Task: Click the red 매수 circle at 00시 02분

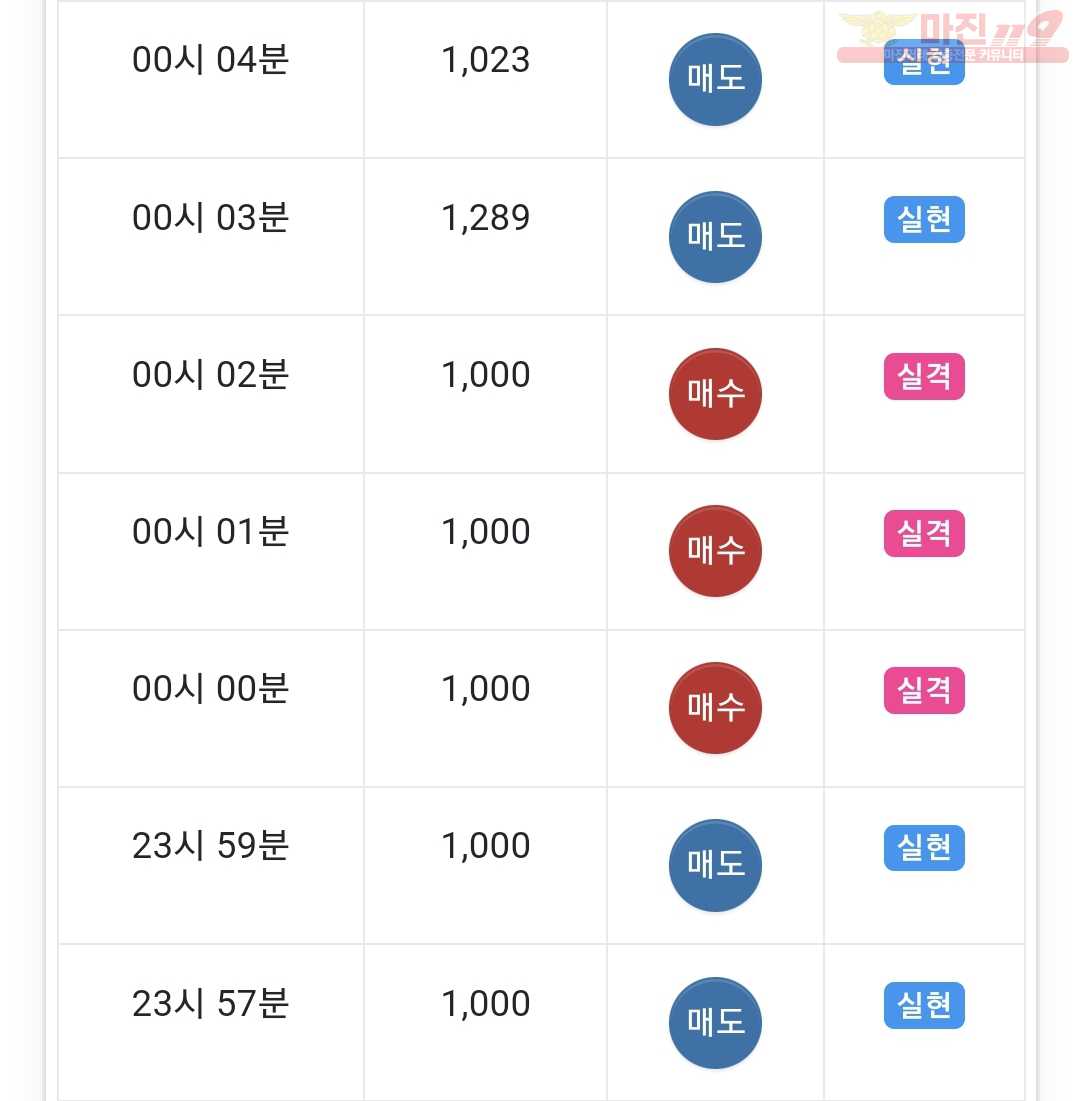Action: coord(715,394)
